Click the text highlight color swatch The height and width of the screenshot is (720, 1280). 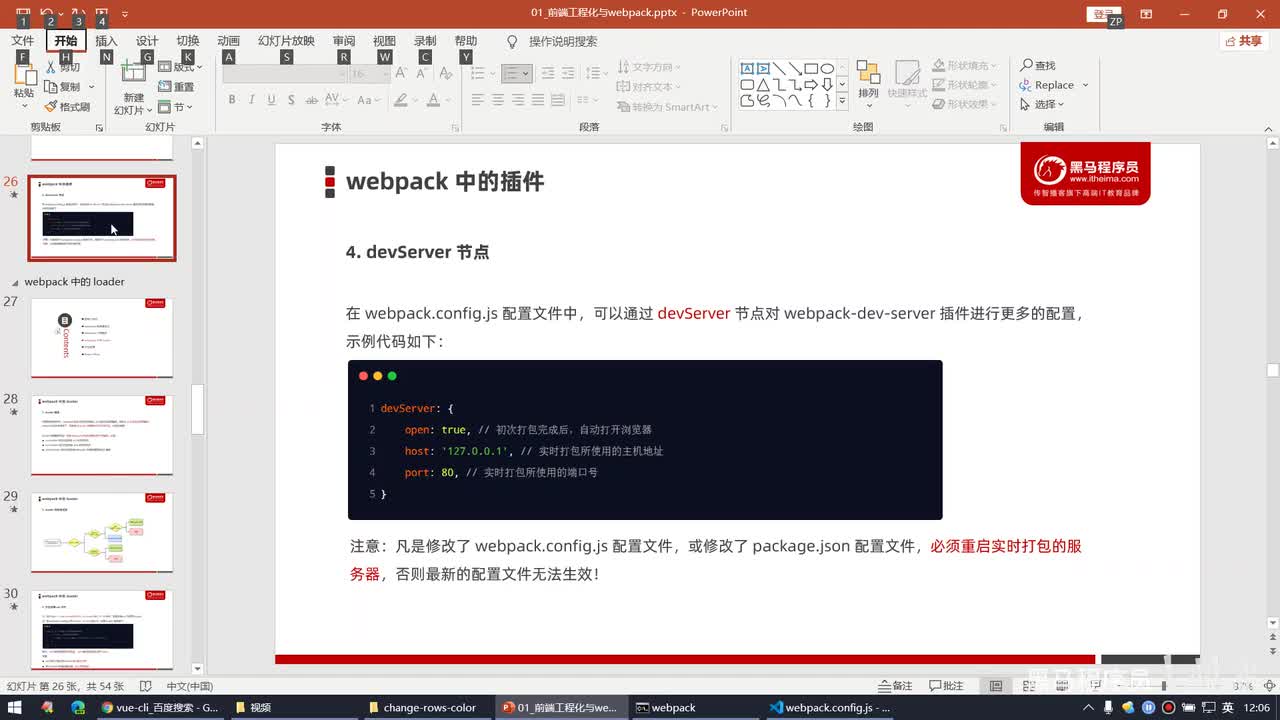401,100
